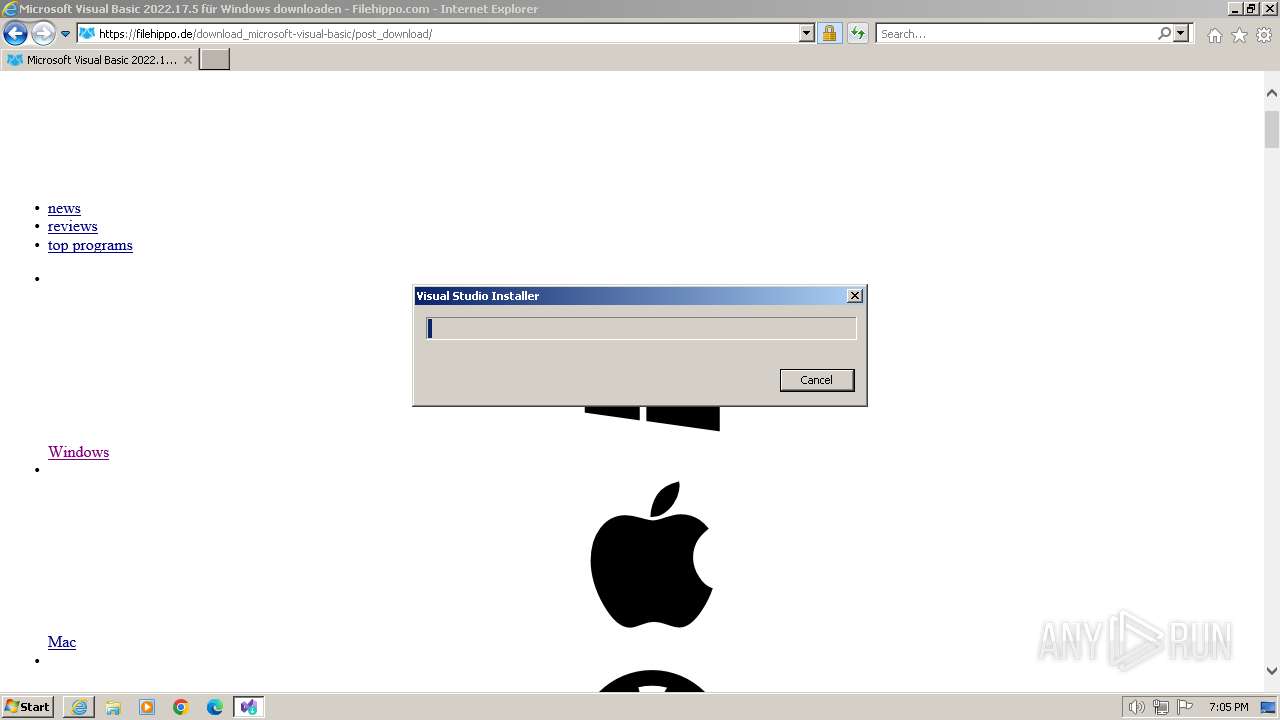Close the Microsoft Visual Basic tab
Image resolution: width=1280 pixels, height=720 pixels.
point(187,60)
